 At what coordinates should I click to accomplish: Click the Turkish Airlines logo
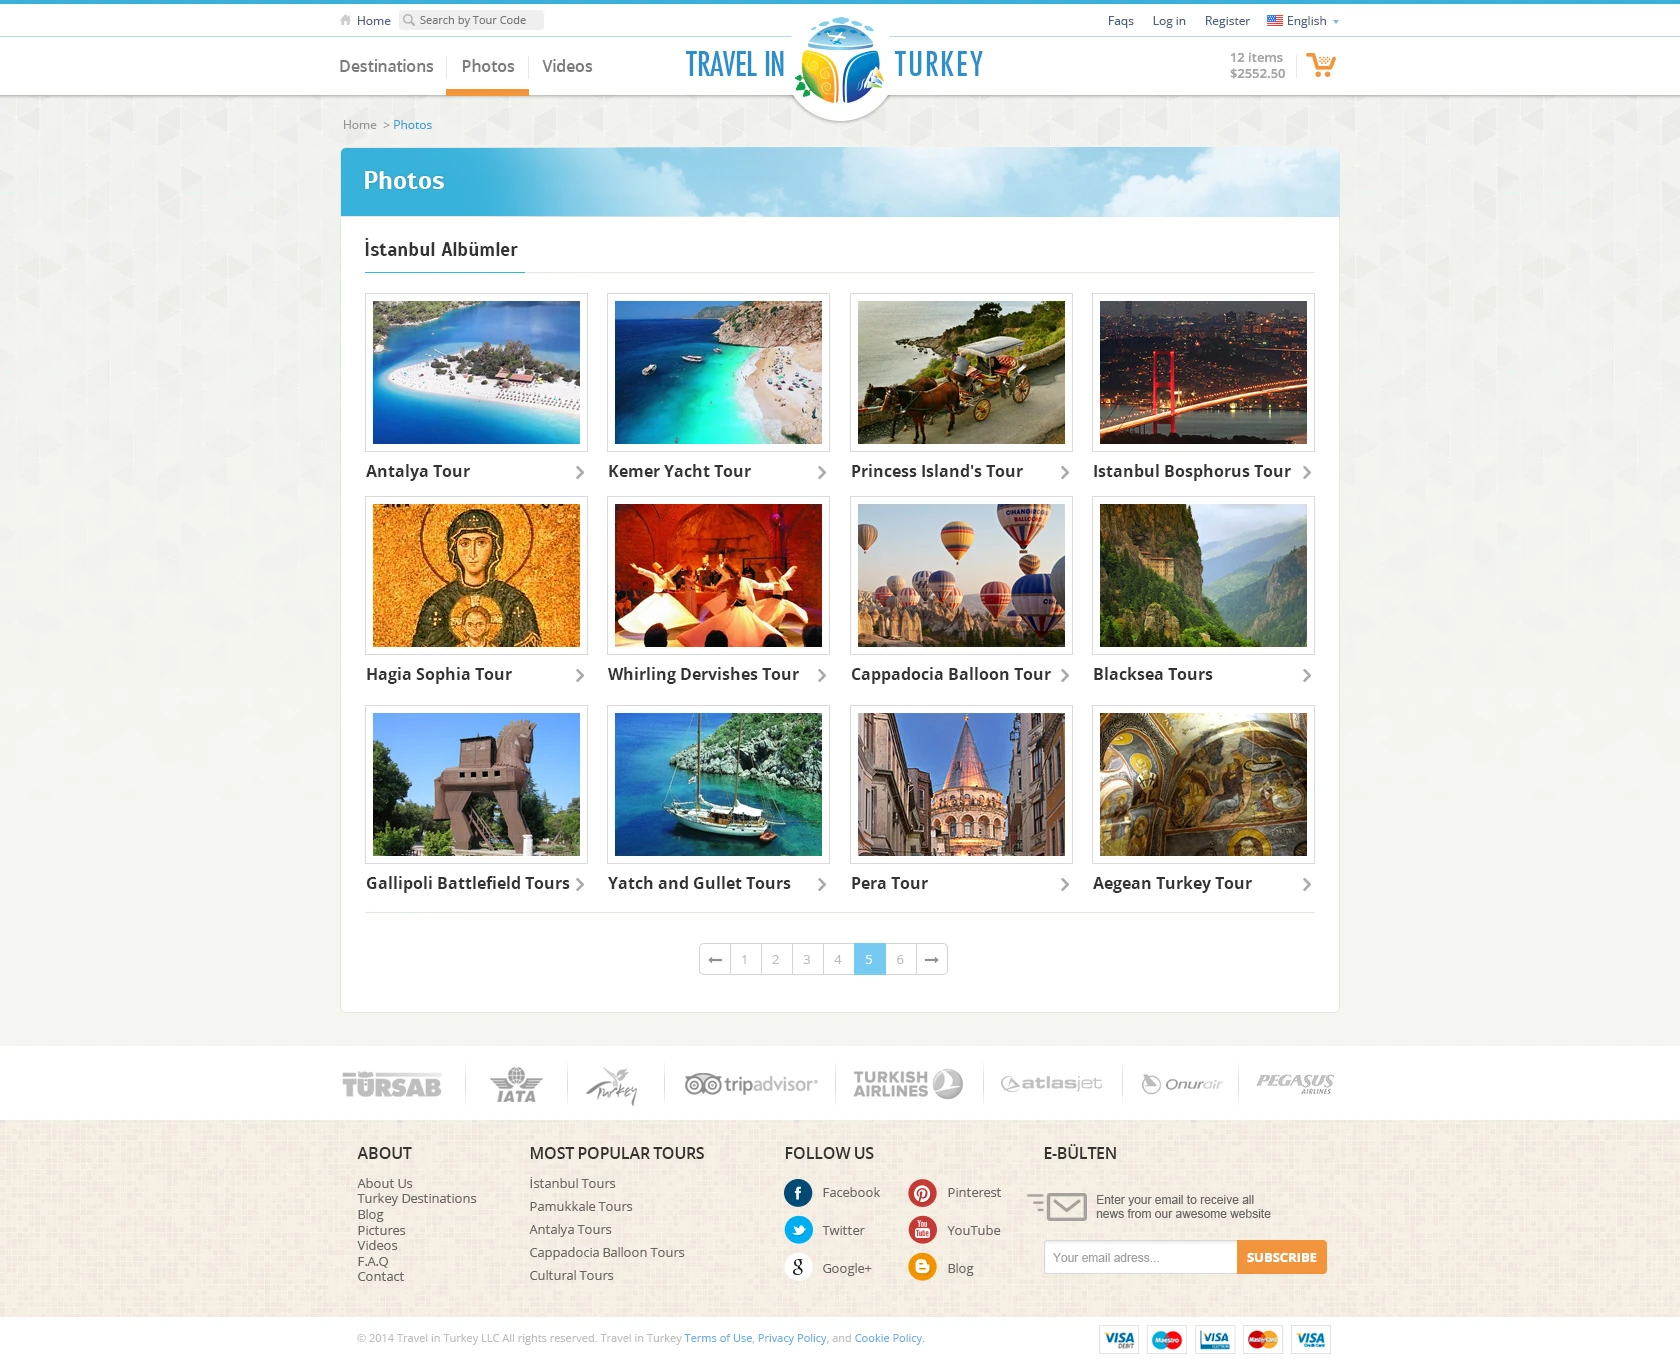coord(907,1084)
